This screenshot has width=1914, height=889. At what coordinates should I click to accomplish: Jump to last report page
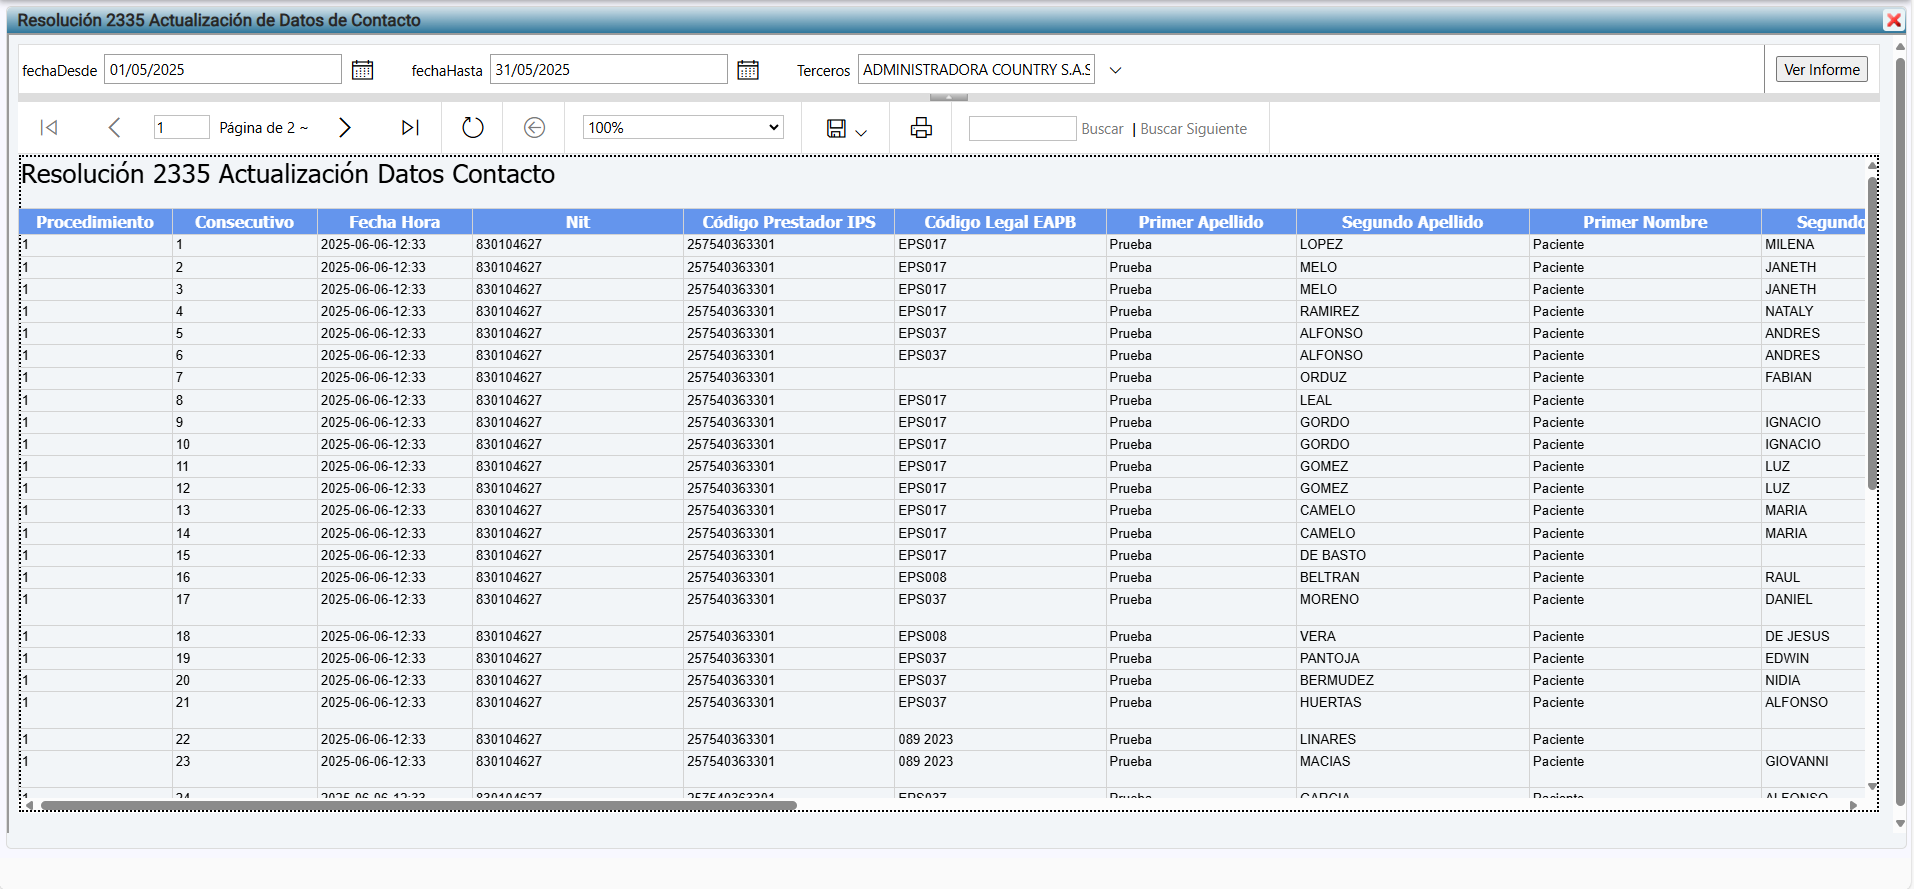click(x=410, y=128)
